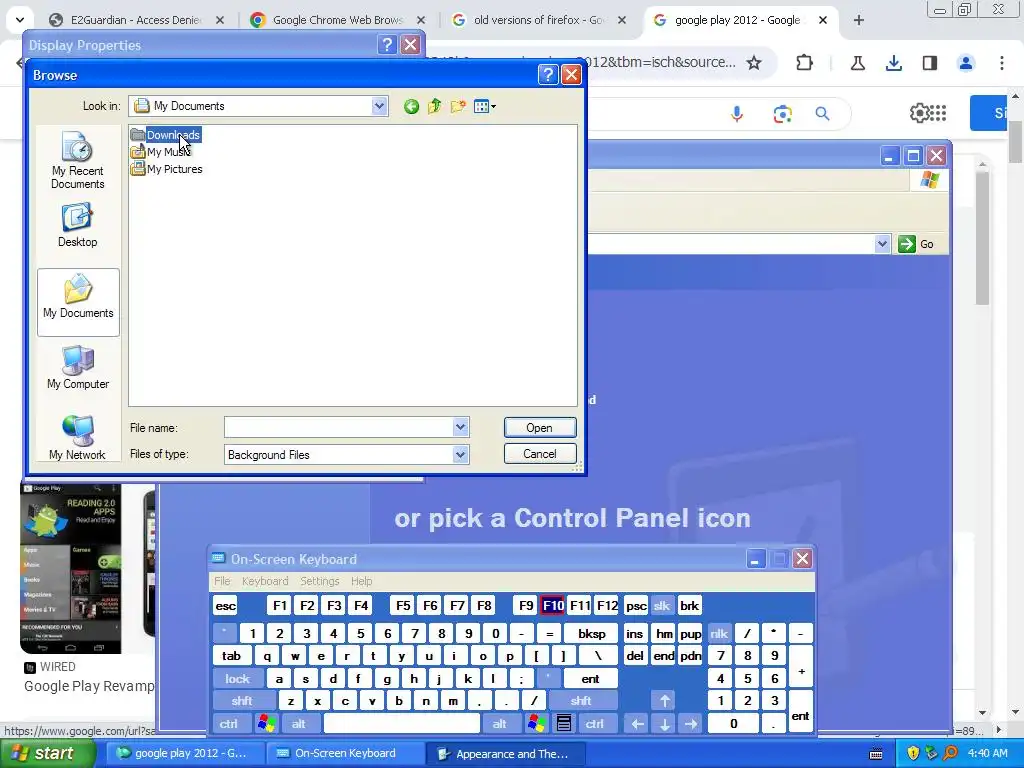Click the Cancel button in Browse dialog
This screenshot has width=1024, height=768.
tap(540, 454)
